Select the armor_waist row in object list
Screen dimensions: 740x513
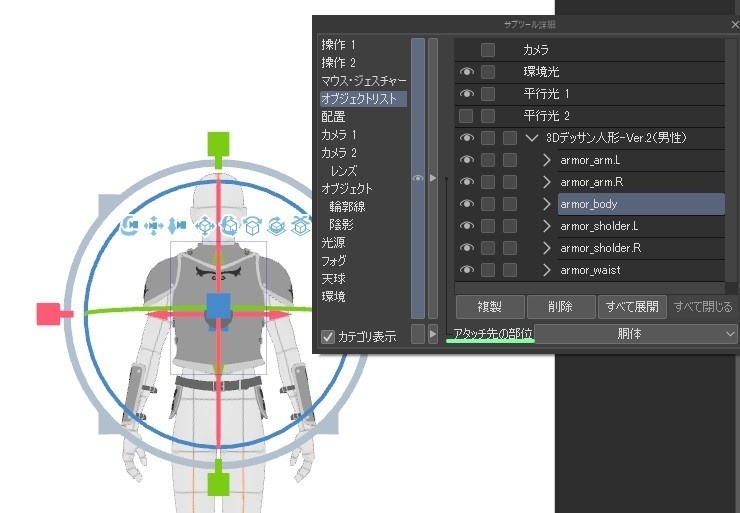pos(641,270)
